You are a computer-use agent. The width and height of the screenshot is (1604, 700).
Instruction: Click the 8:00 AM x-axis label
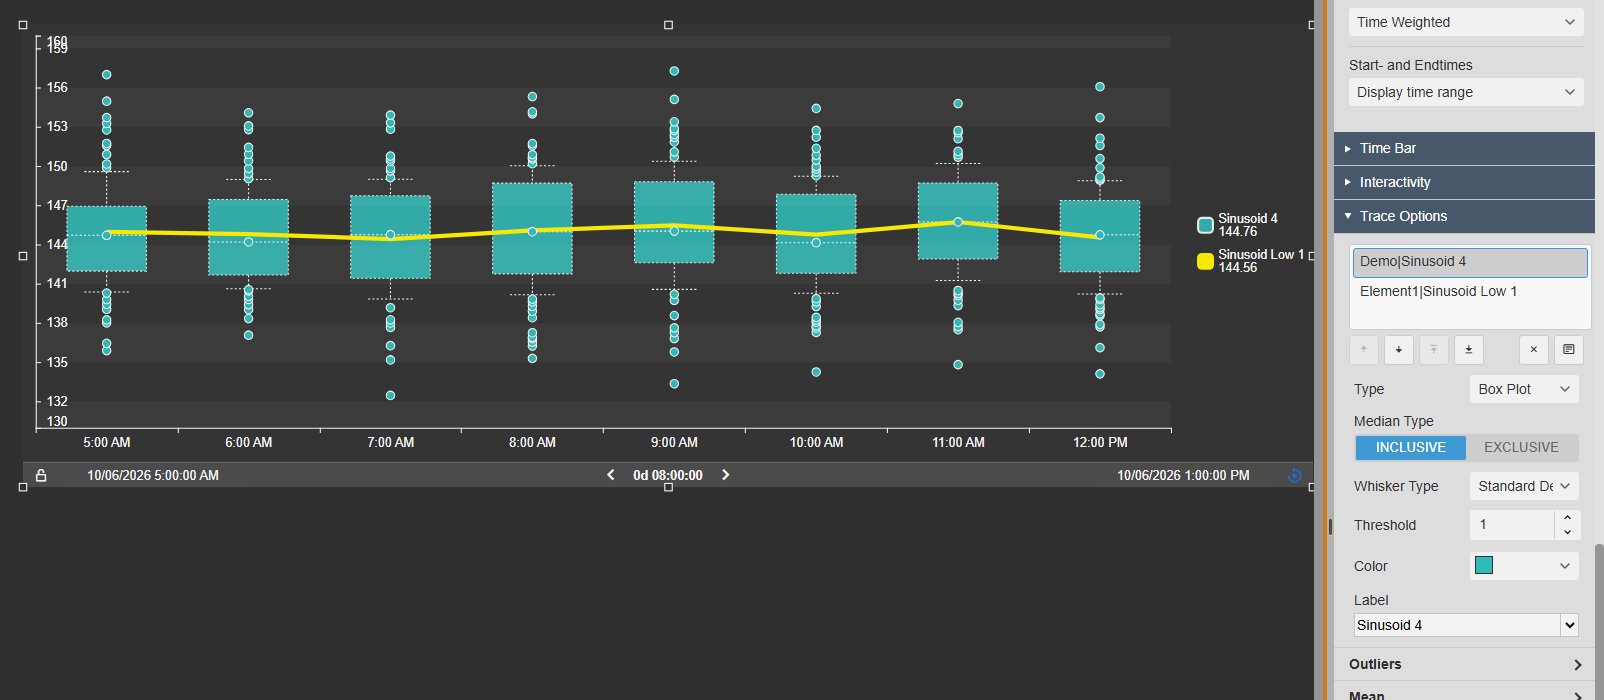point(532,442)
